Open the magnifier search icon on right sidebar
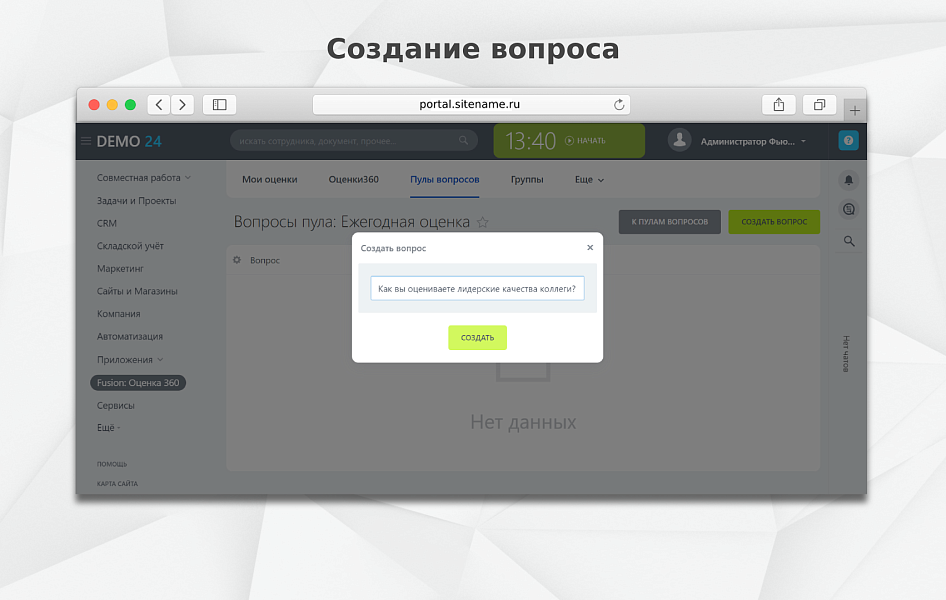The width and height of the screenshot is (946, 600). (849, 241)
